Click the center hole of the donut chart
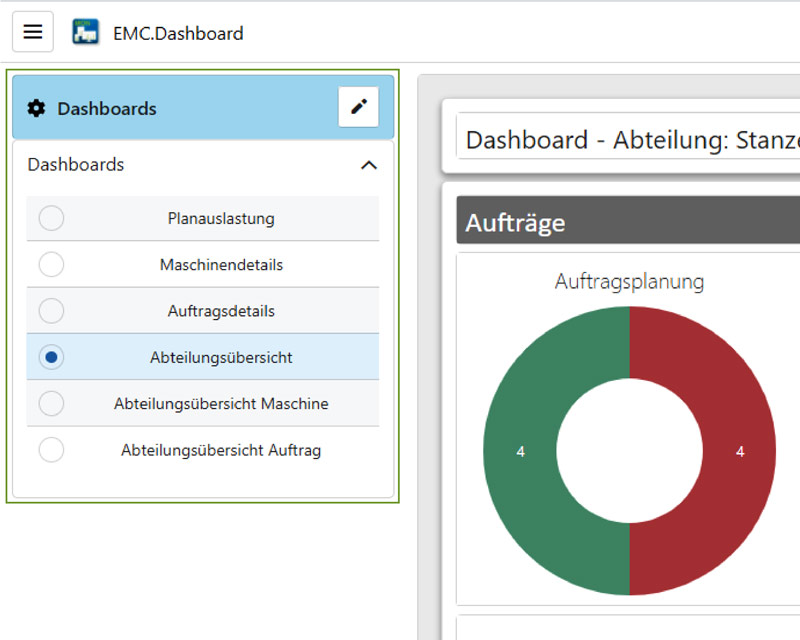The width and height of the screenshot is (800, 640). coord(630,452)
